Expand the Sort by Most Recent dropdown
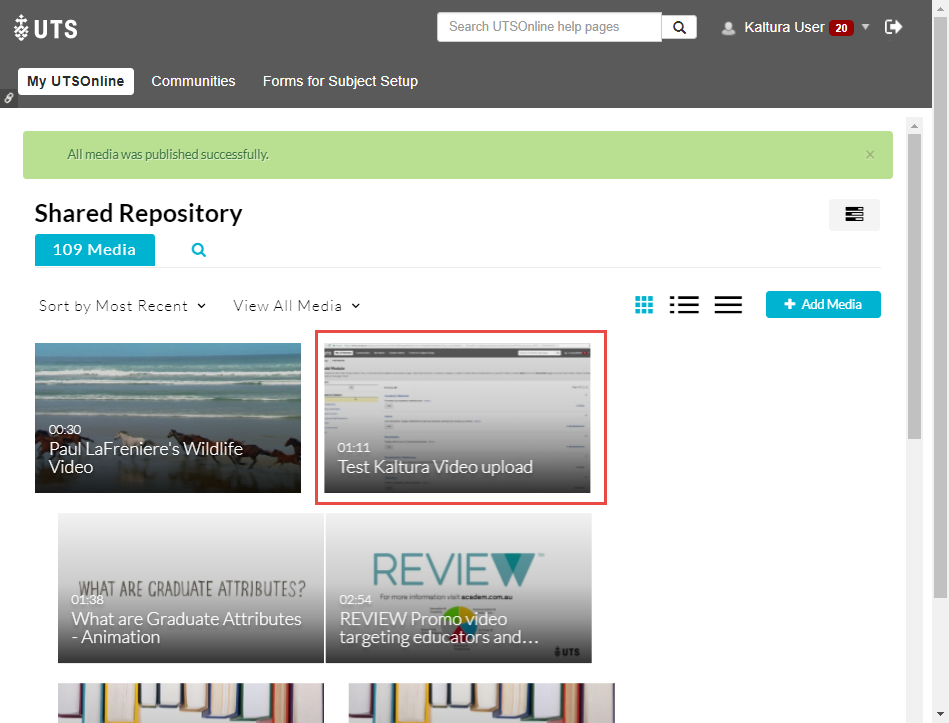 click(122, 306)
